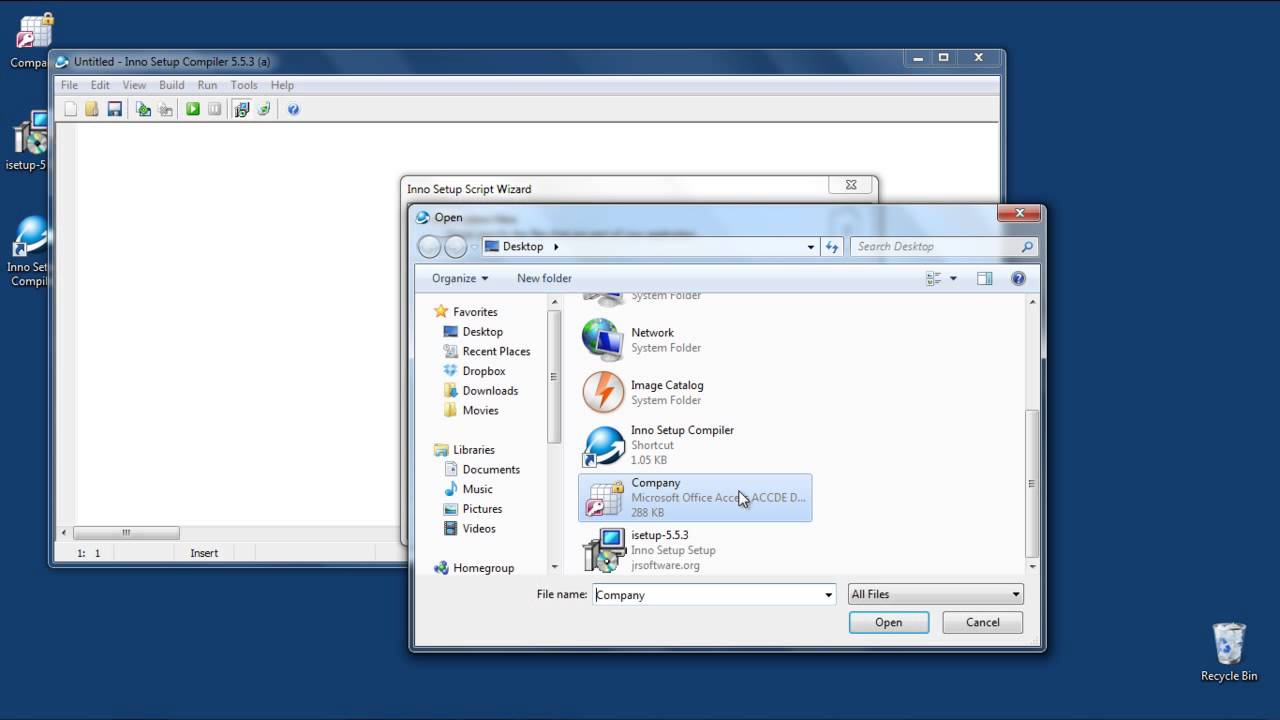Screen dimensions: 1280x720
Task: Click the Back arrow in Open dialog
Action: pyautogui.click(x=429, y=246)
